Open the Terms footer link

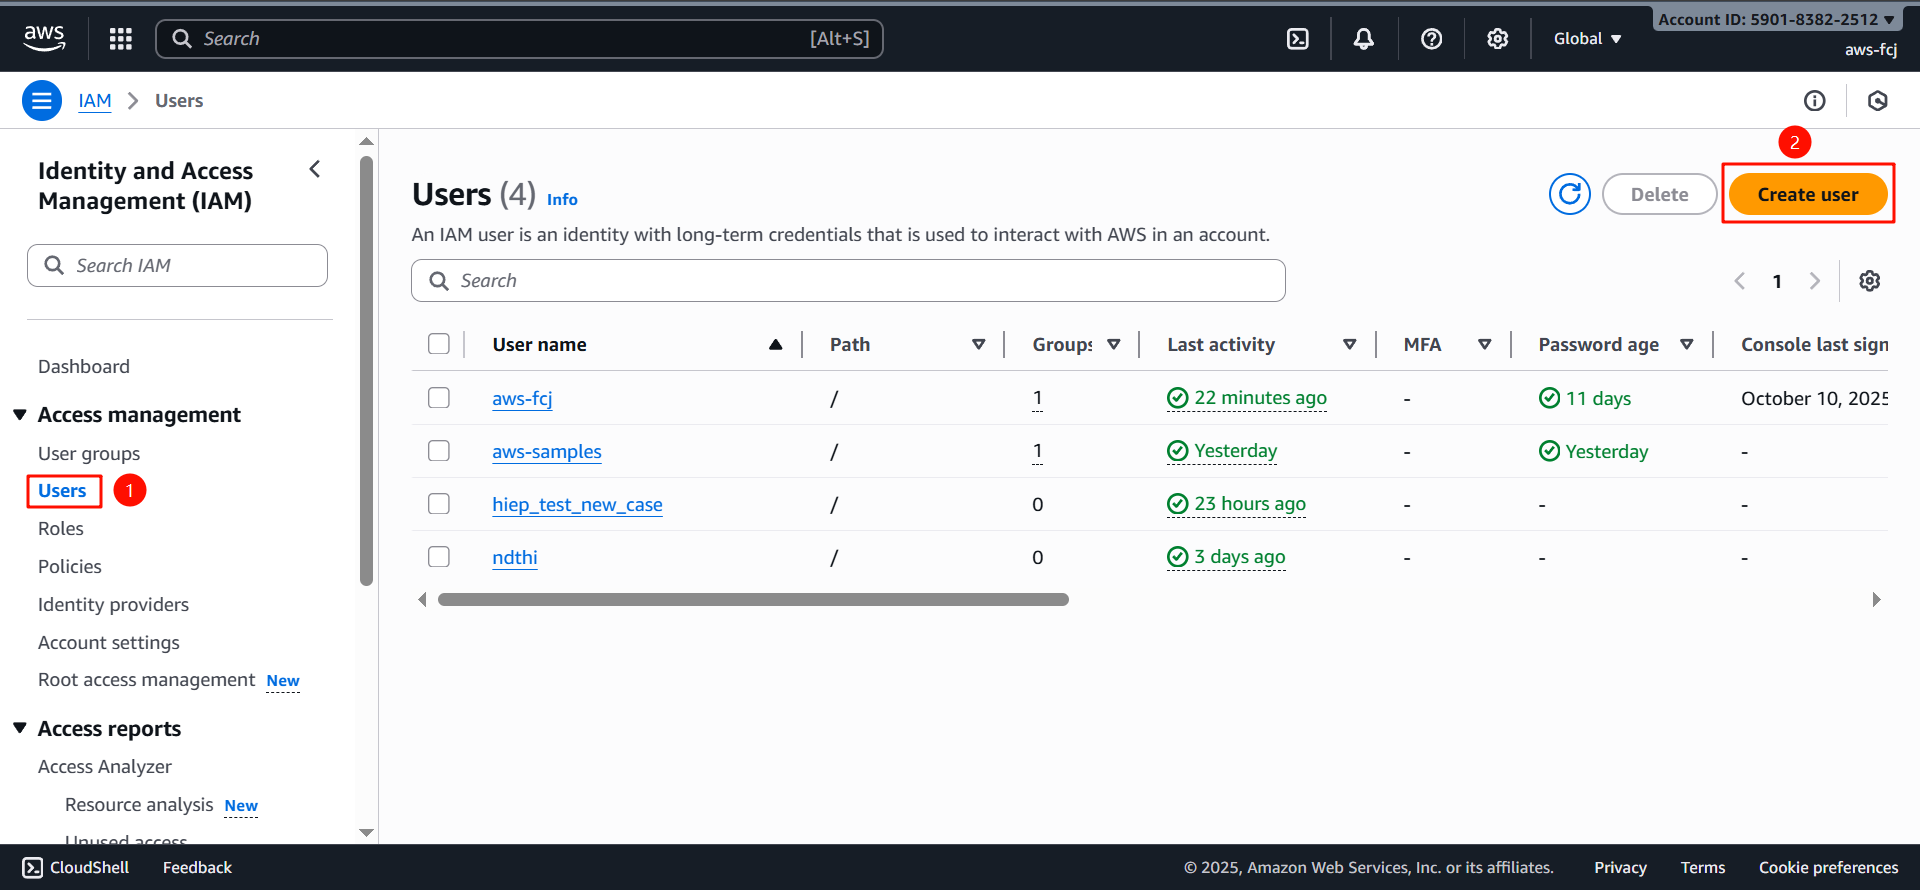(1703, 867)
